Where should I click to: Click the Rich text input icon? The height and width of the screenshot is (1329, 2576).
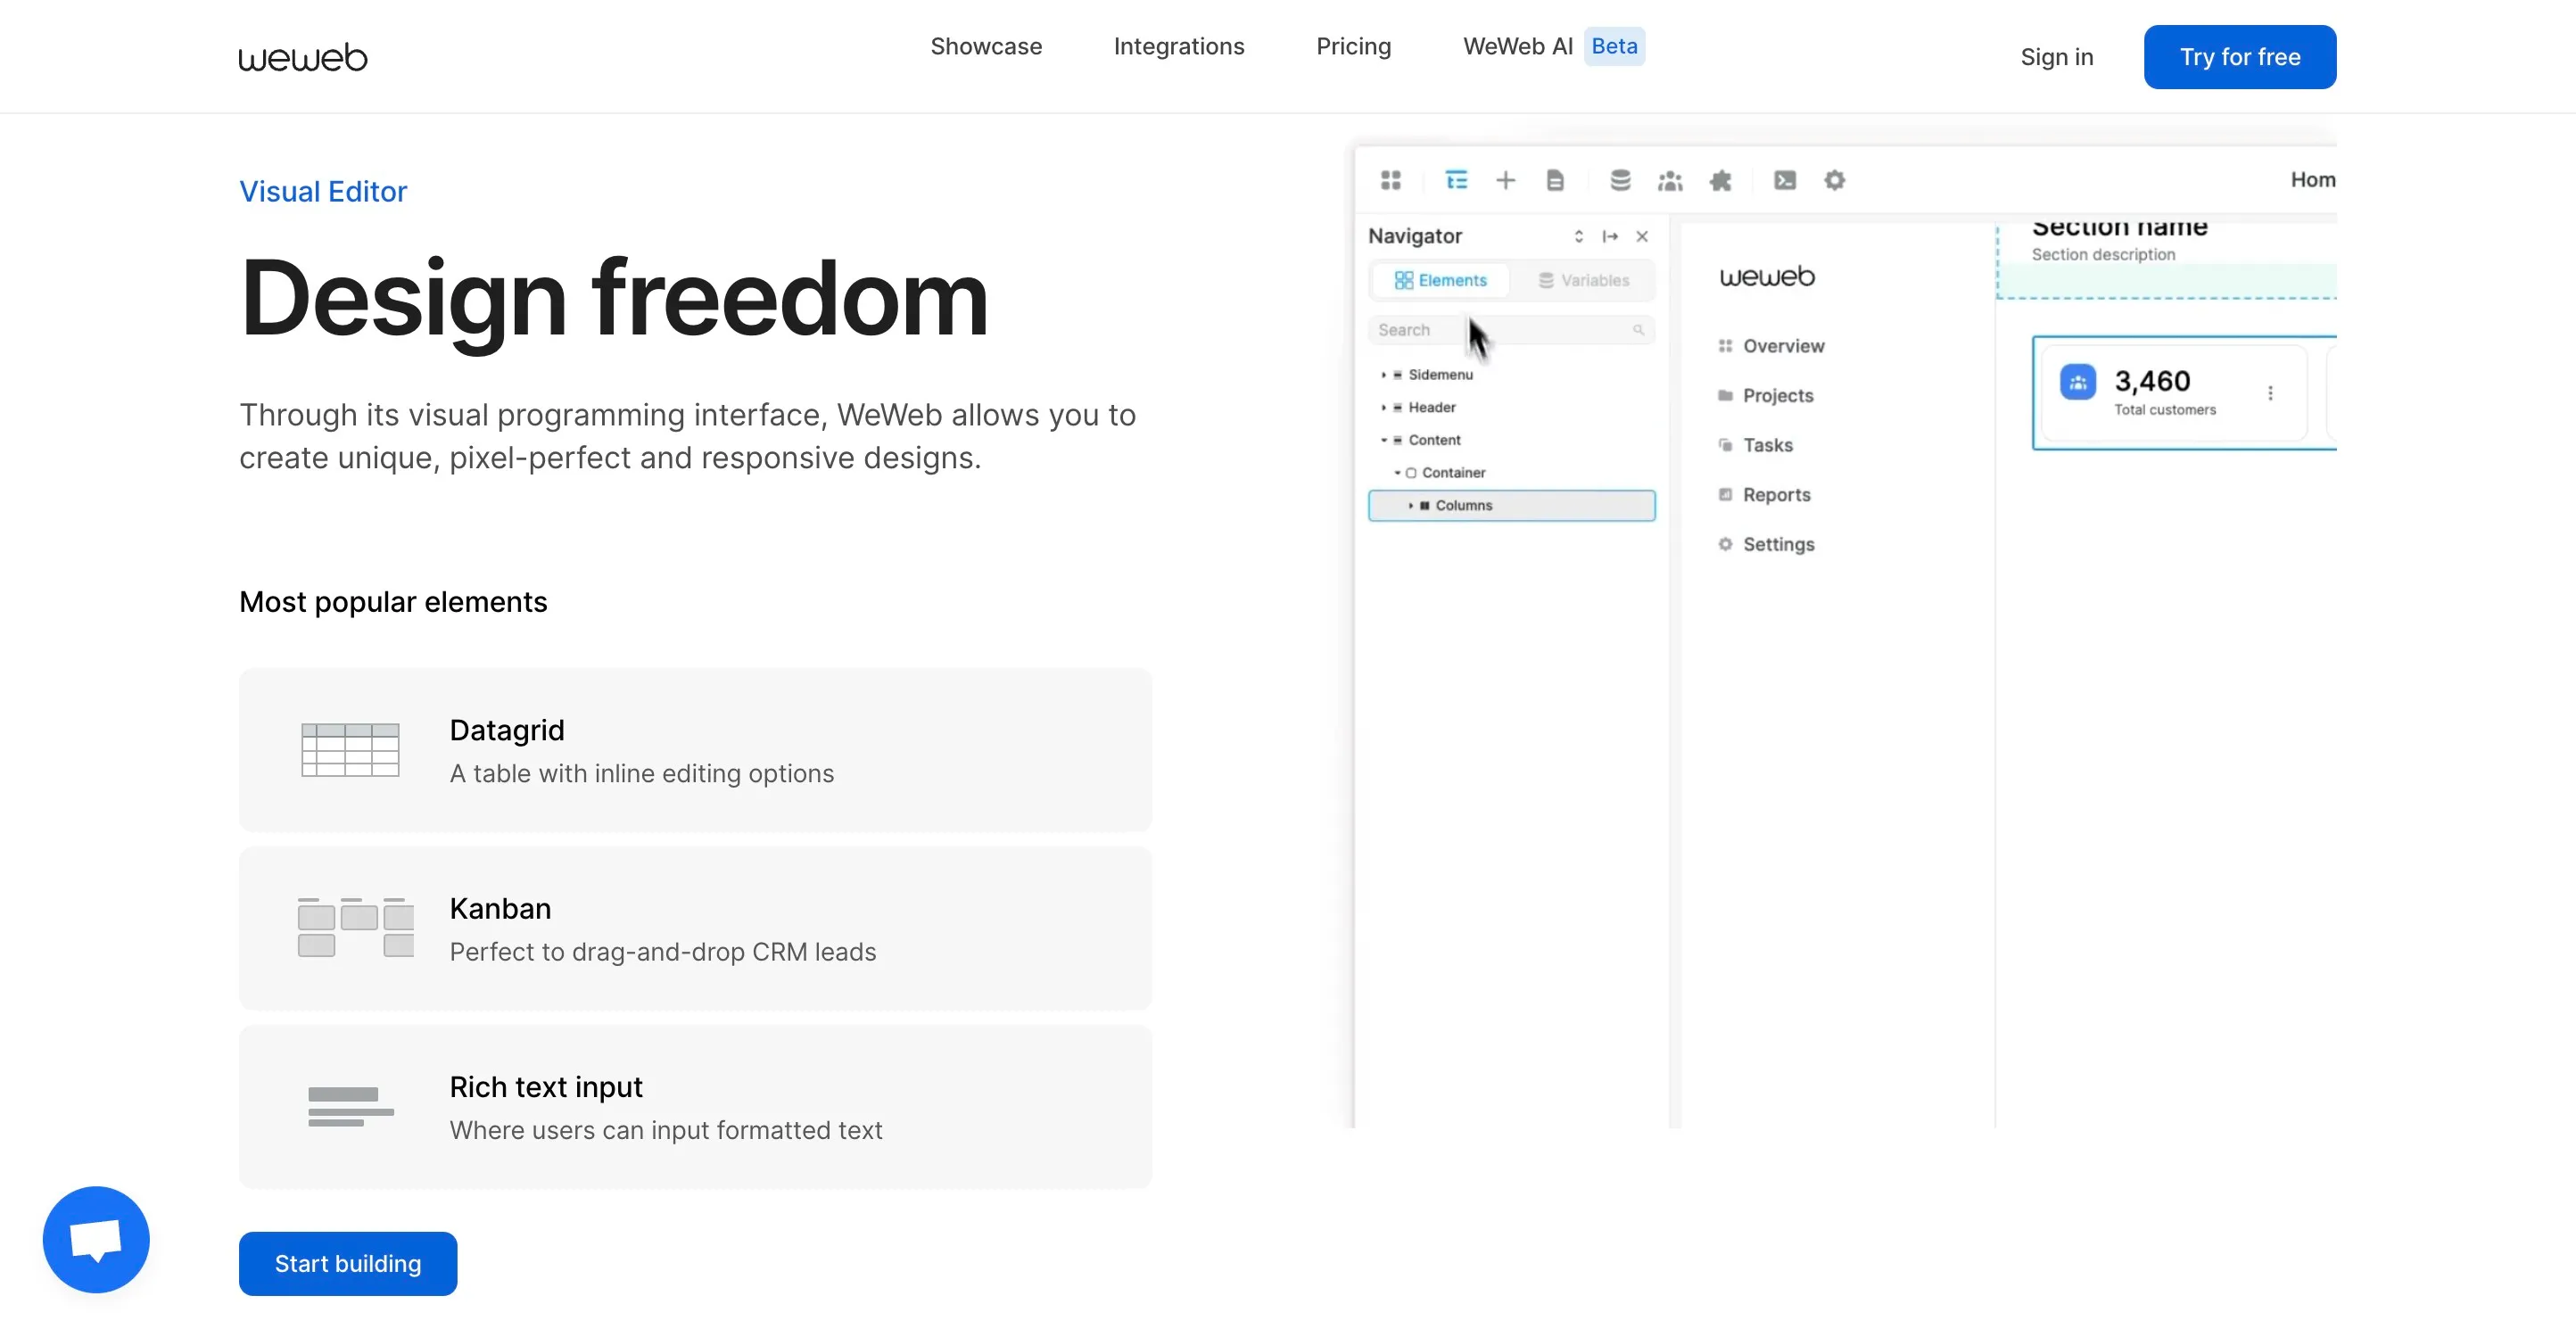[351, 1107]
